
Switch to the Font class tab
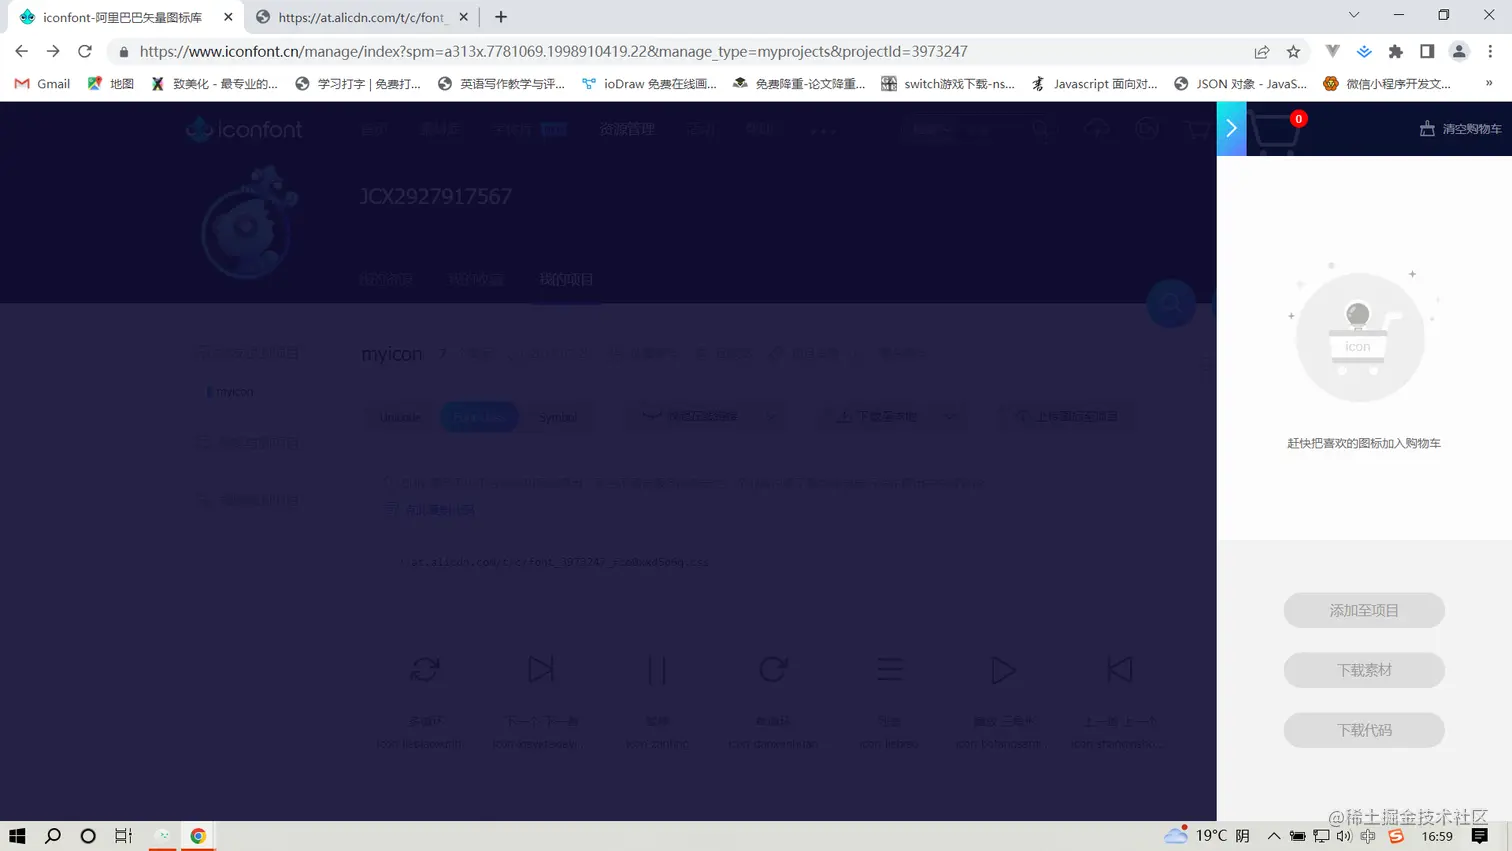pos(479,417)
